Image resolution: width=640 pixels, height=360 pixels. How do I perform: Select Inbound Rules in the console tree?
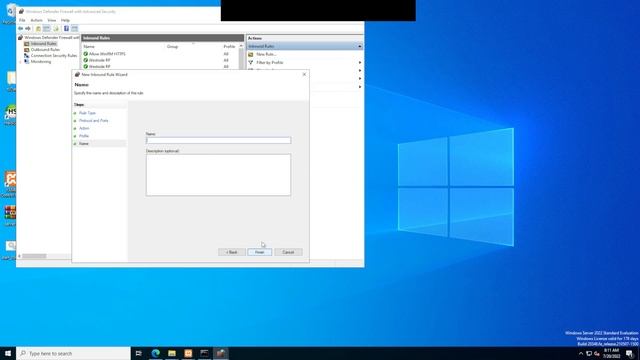tap(43, 44)
